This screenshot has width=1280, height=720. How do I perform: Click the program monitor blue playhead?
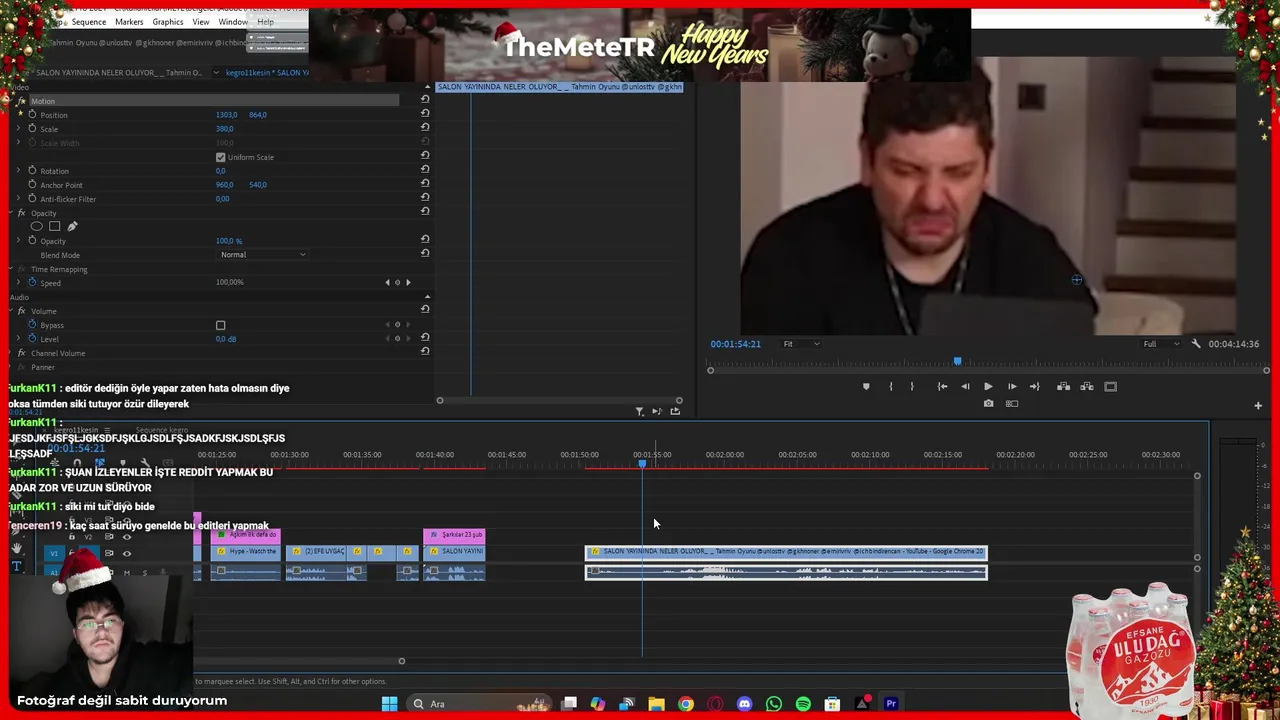pos(957,361)
